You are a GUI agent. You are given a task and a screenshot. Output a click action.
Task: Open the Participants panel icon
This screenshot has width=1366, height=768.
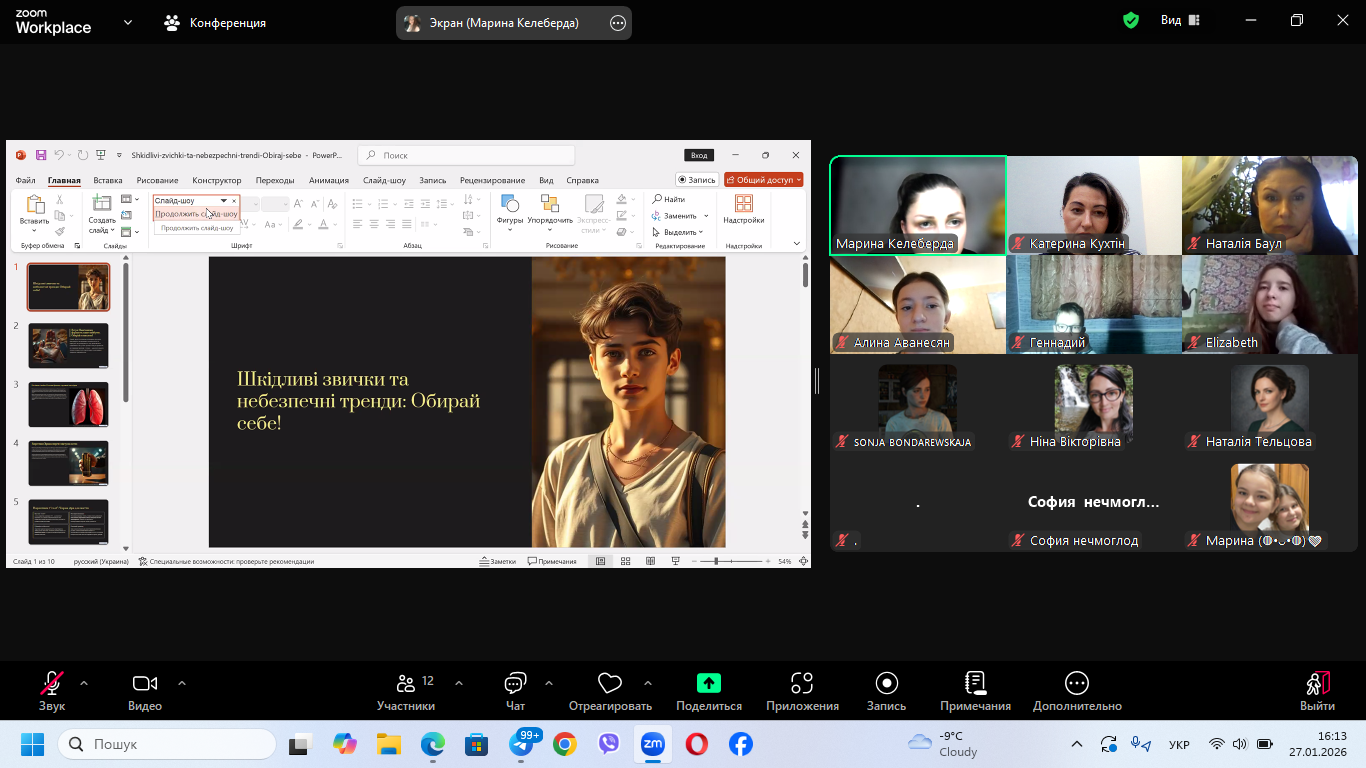[x=406, y=684]
